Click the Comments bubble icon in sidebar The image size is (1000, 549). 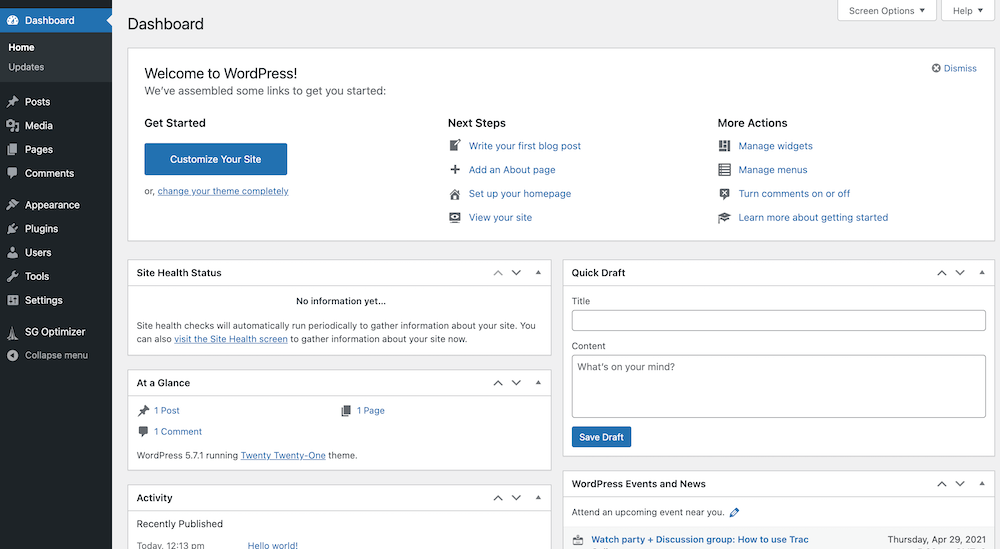tap(12, 173)
